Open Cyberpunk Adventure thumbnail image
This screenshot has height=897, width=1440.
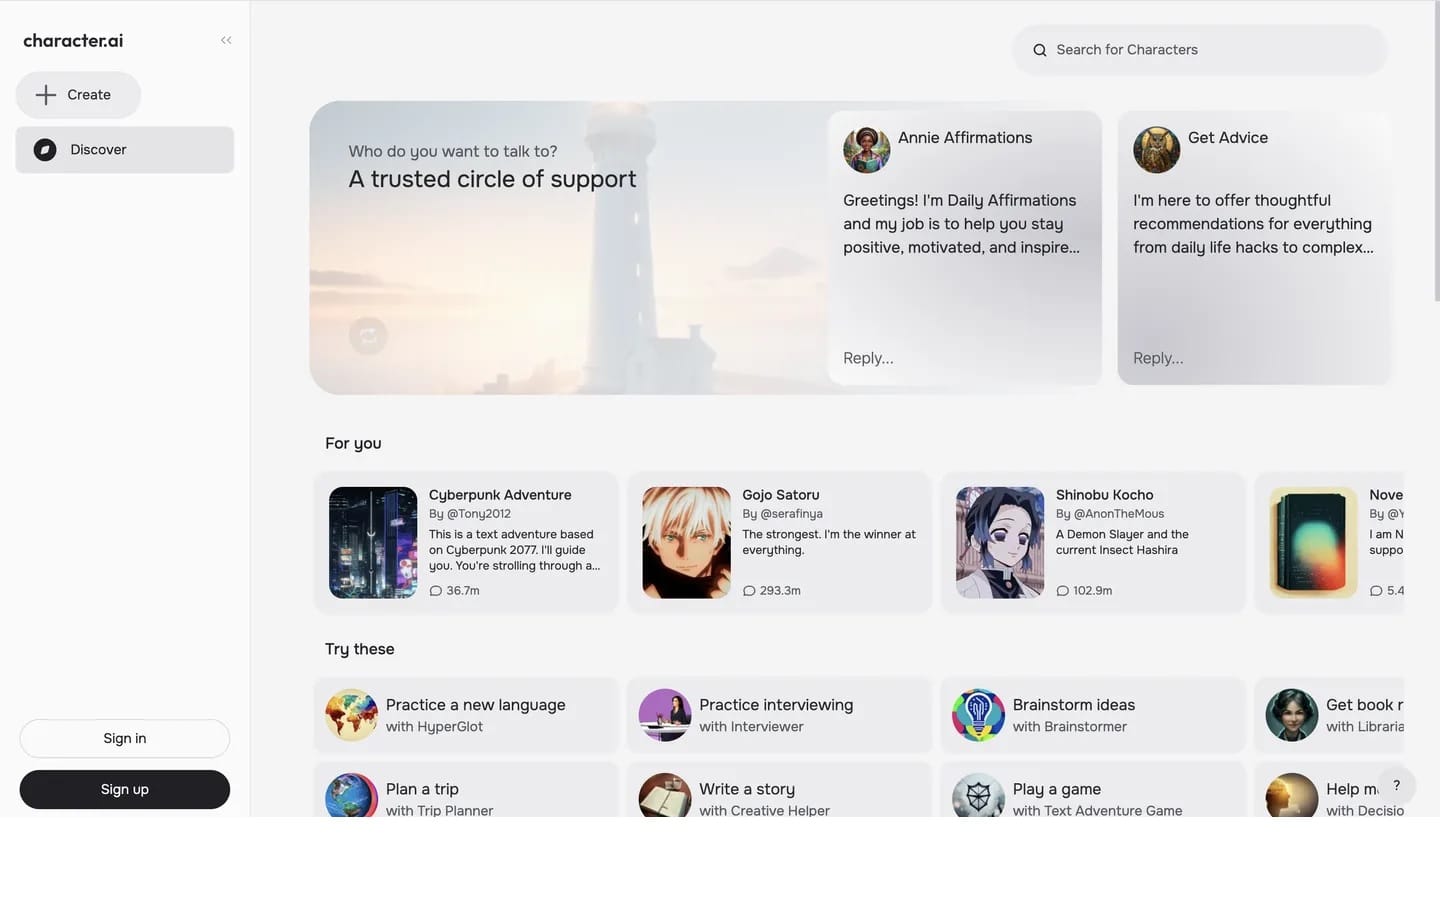tap(373, 543)
